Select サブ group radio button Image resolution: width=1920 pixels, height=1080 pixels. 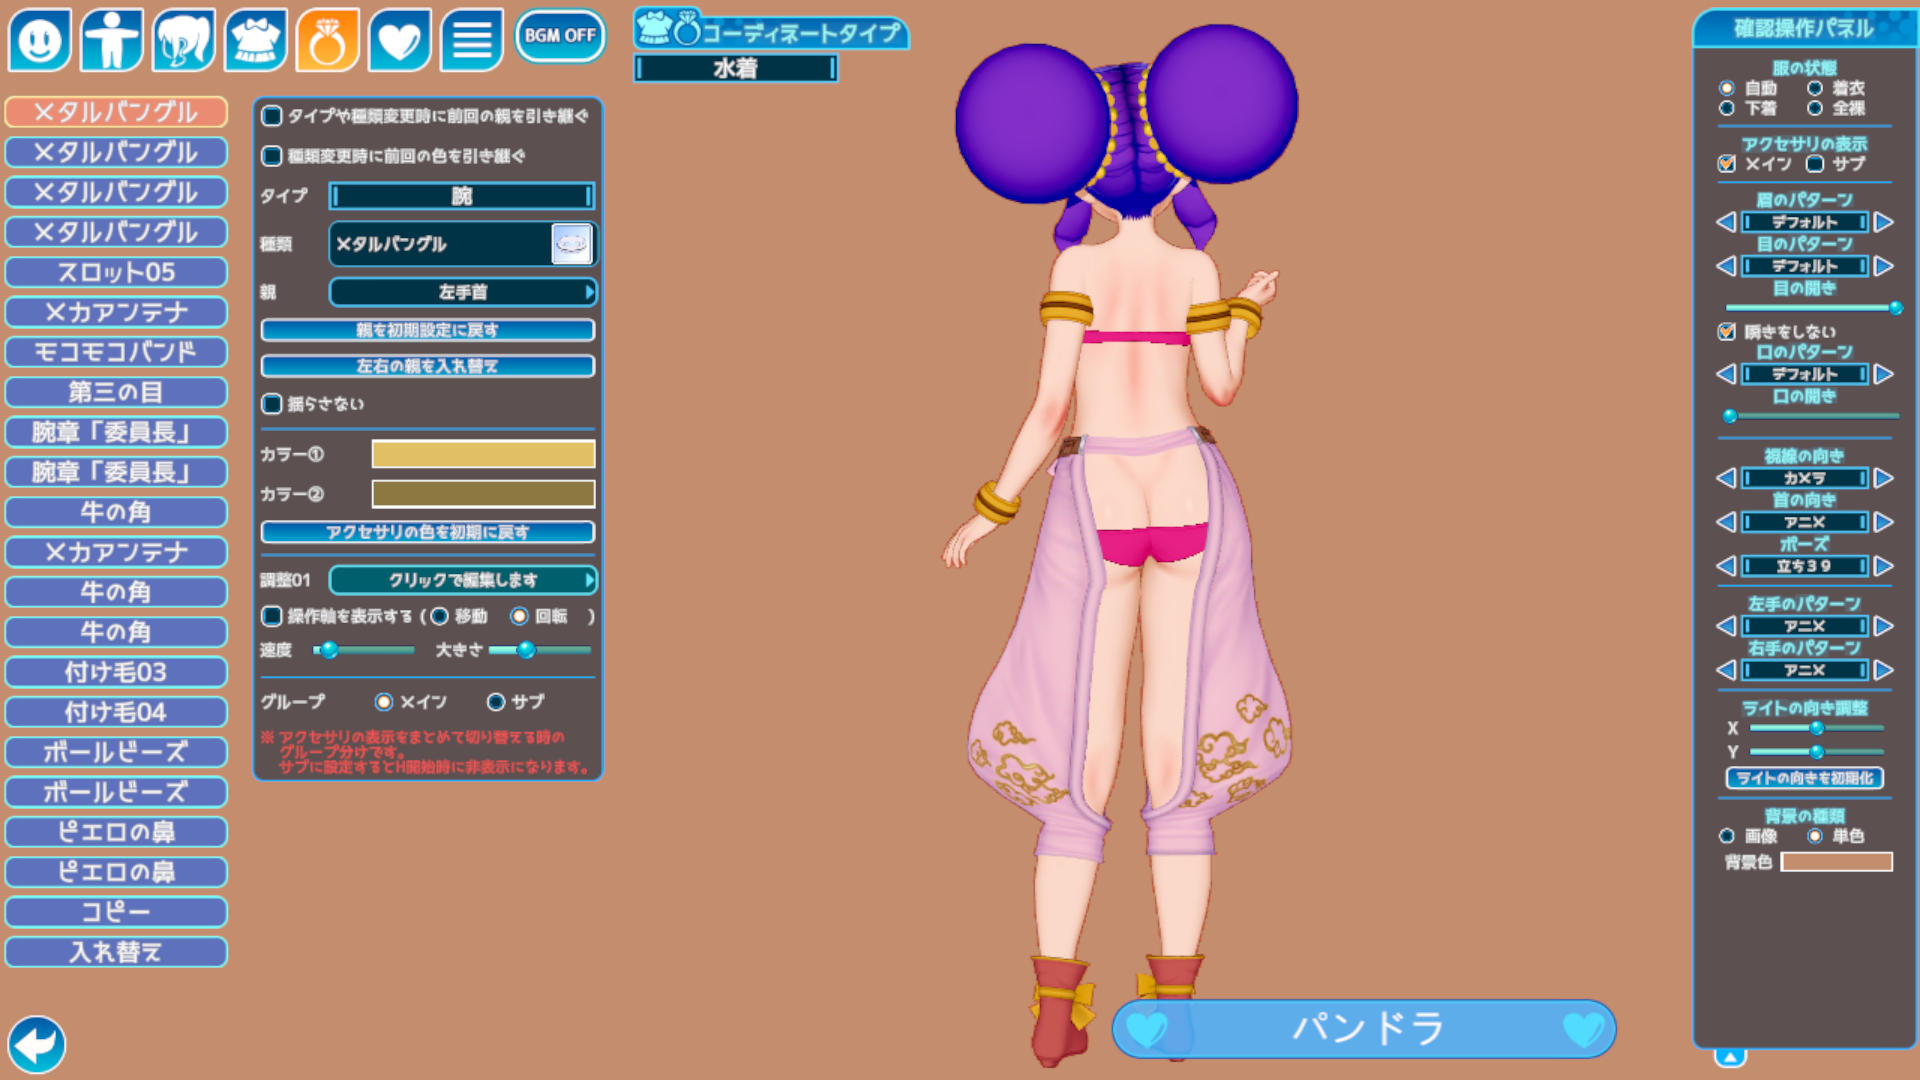click(496, 702)
